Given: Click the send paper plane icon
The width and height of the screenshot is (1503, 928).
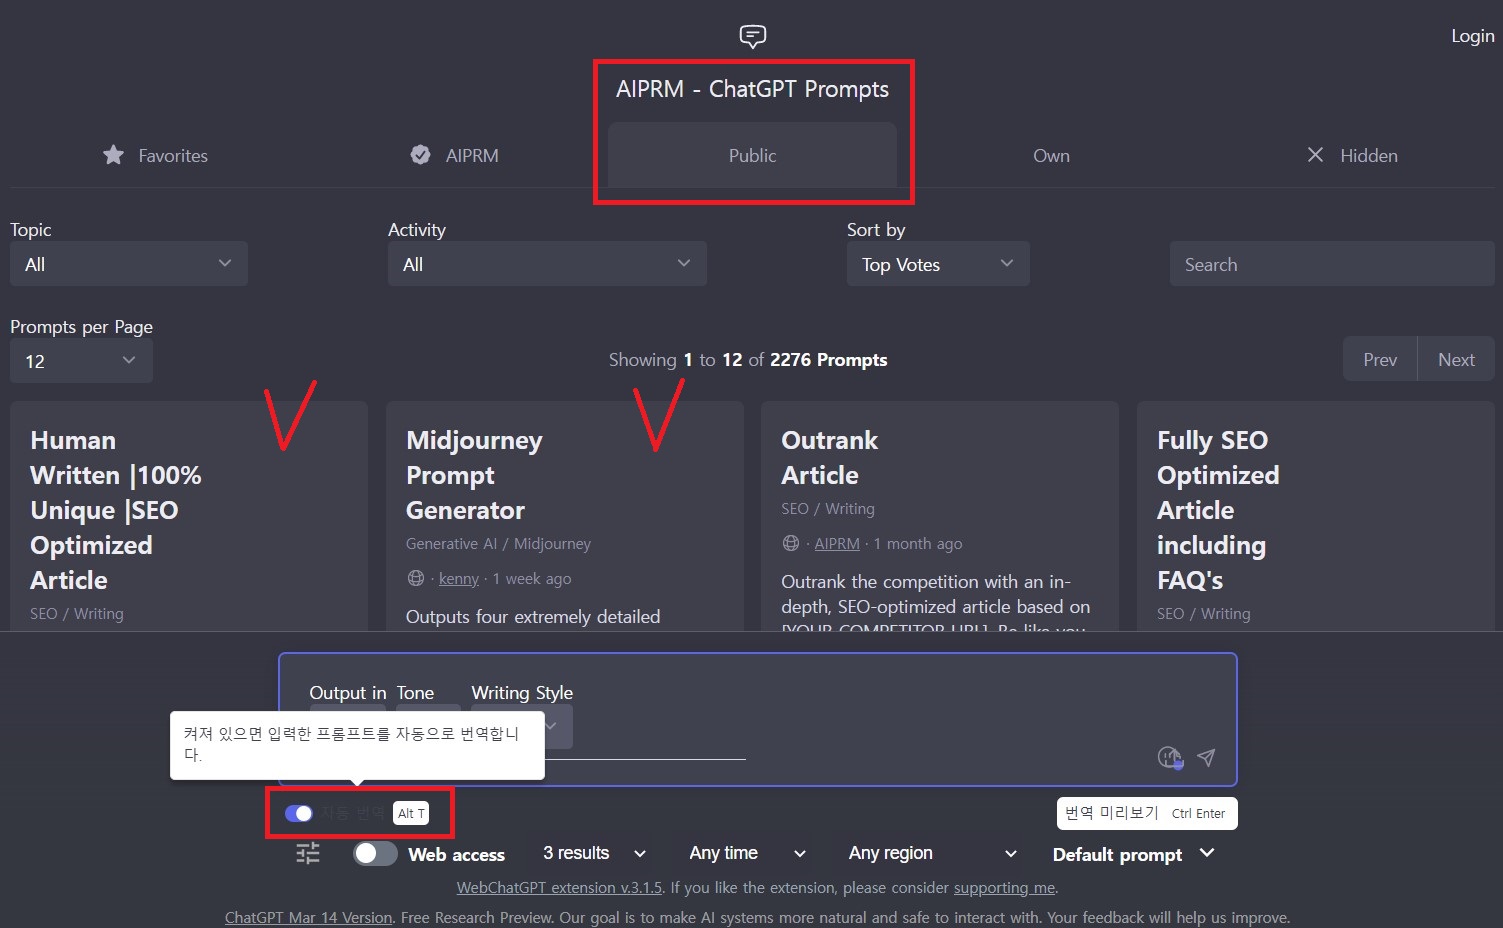Looking at the screenshot, I should pyautogui.click(x=1206, y=757).
